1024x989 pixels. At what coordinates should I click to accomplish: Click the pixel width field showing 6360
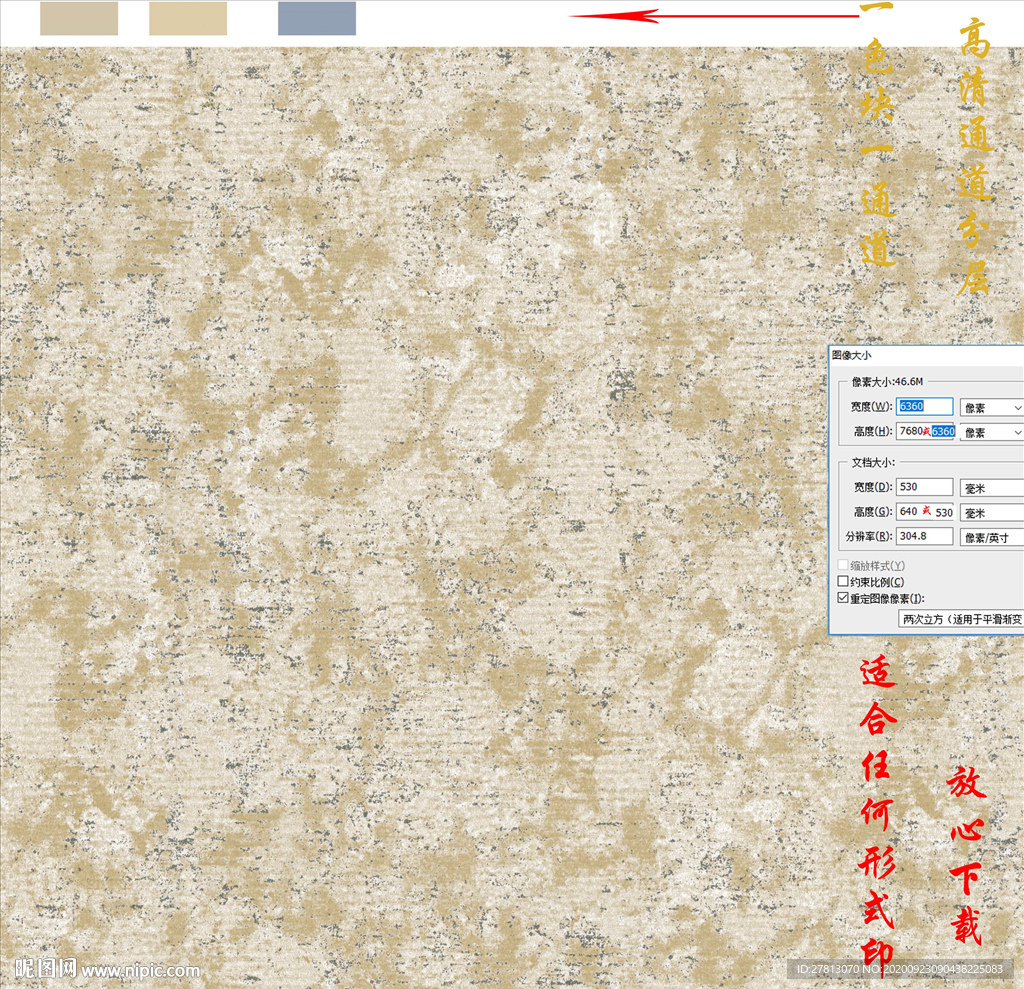924,406
